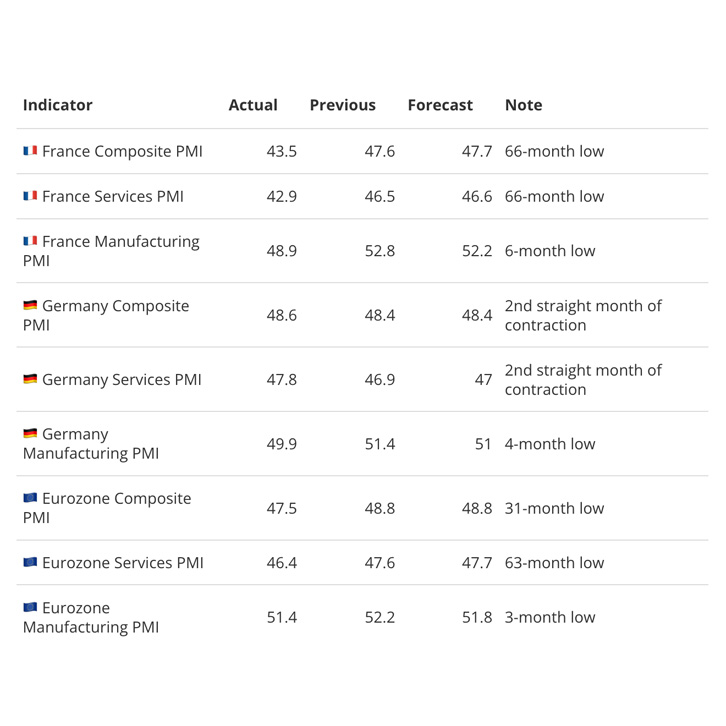Click the Germany flag beside Manufacturing PMI

(30, 433)
